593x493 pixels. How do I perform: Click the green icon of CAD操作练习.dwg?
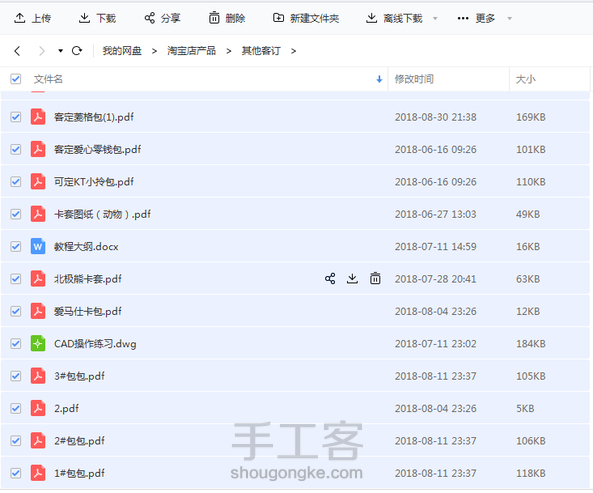tap(38, 344)
